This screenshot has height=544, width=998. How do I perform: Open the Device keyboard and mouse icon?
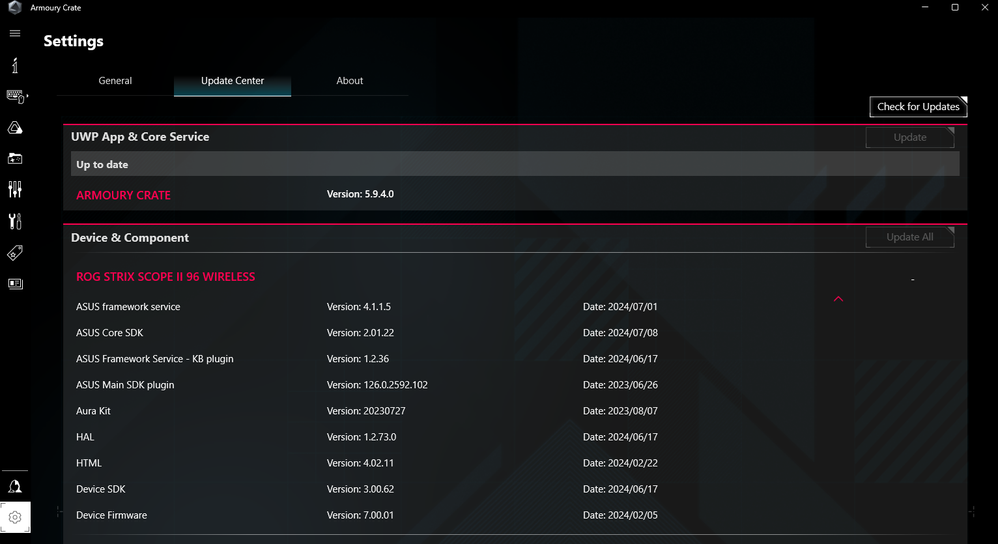(16, 96)
